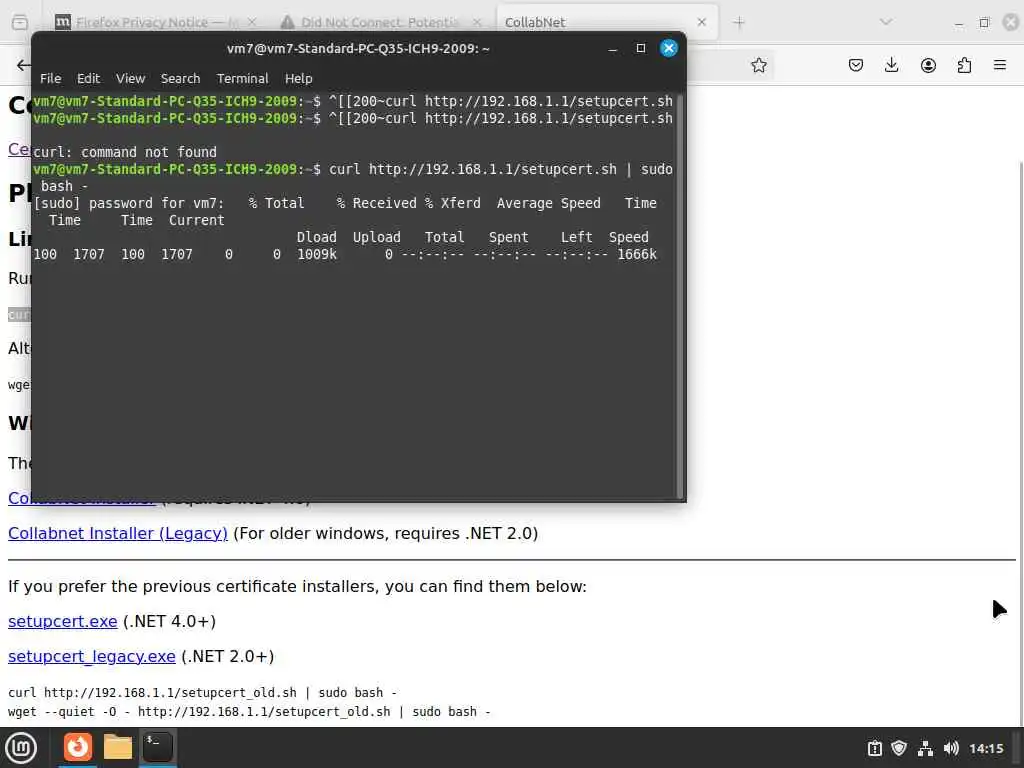Screen dimensions: 1024x768
Task: Close the Firefox Privacy Notice tab
Action: [x=252, y=22]
